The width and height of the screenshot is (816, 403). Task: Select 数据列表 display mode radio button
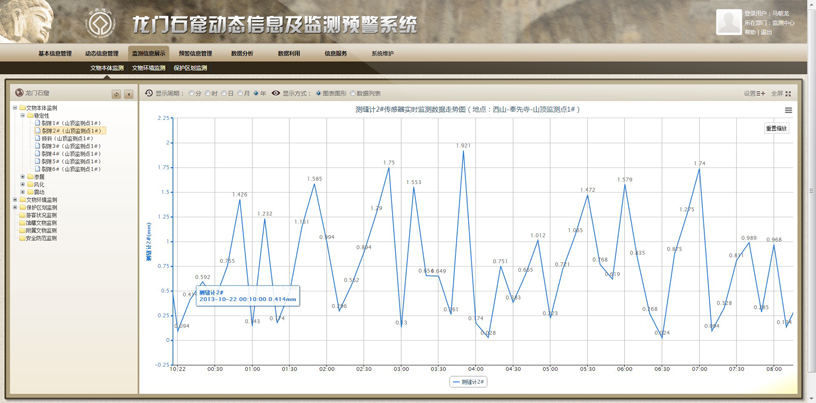pyautogui.click(x=353, y=93)
